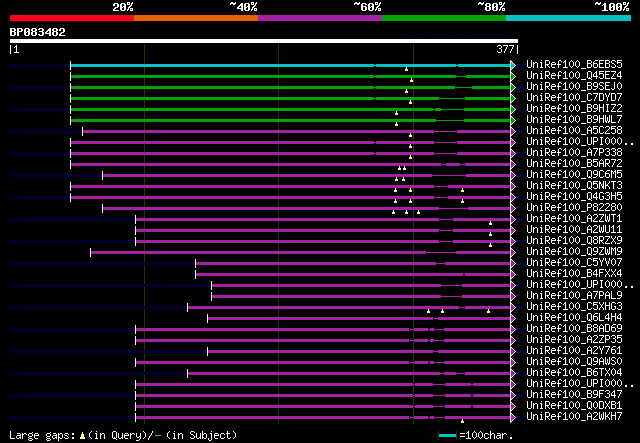Select the end arrowhead on the B9SEJ0 row
The width and height of the screenshot is (640, 443).
513,87
